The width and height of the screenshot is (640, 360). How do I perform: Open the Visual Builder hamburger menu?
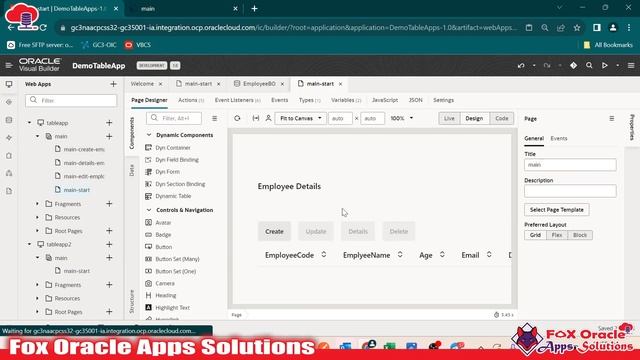[9, 65]
